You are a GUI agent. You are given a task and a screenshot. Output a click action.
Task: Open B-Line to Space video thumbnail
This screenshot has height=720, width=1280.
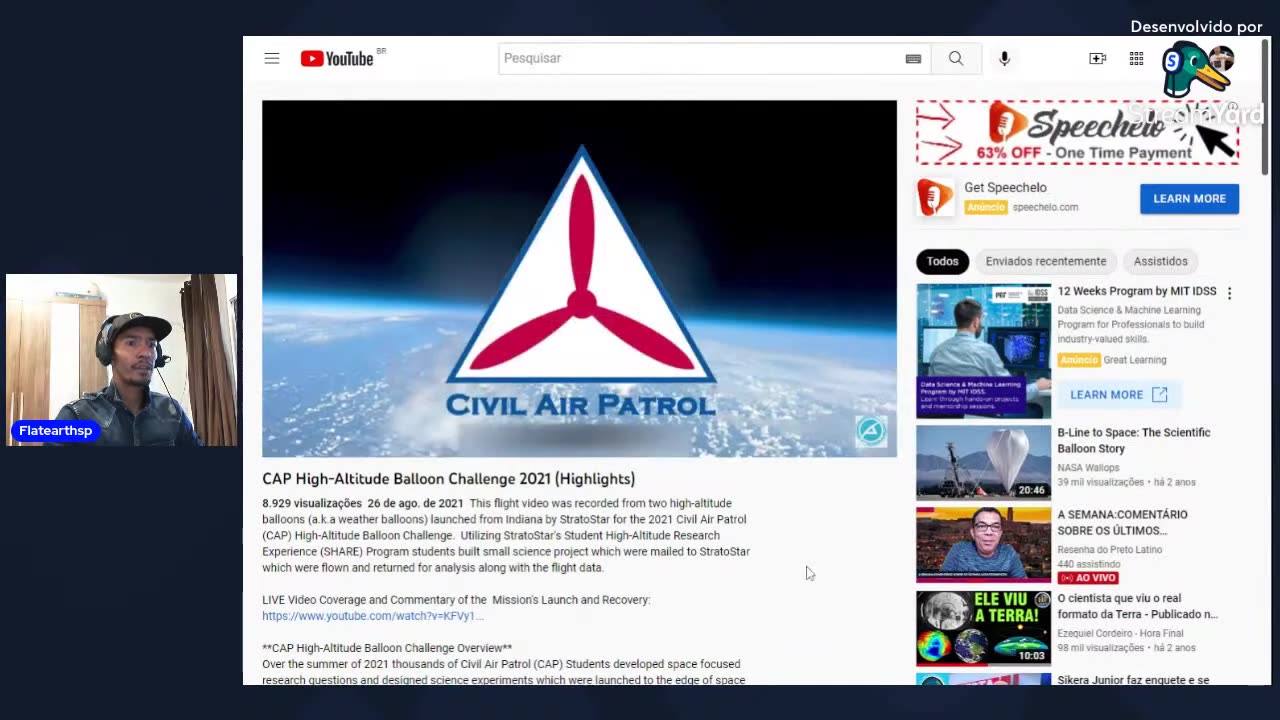983,463
